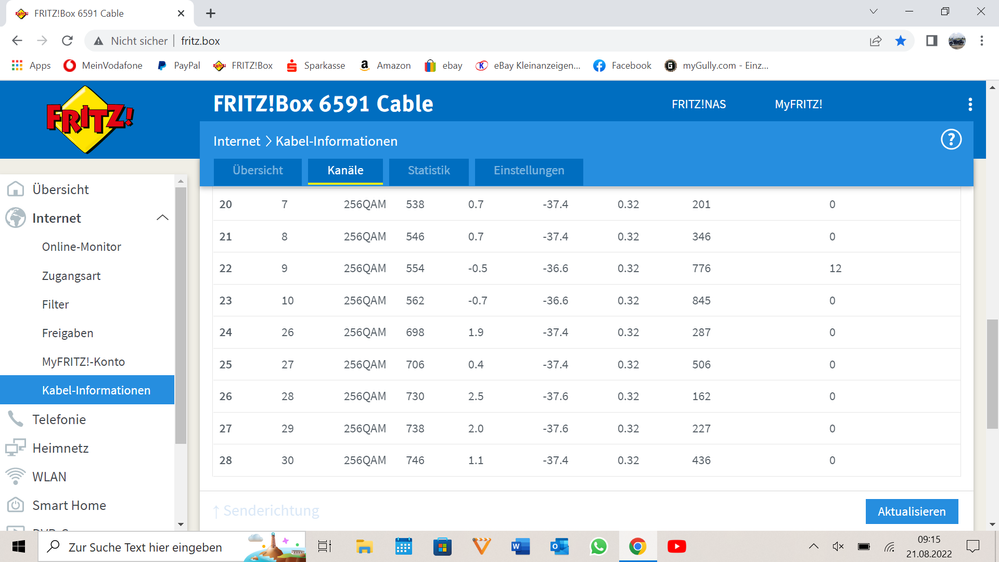This screenshot has height=562, width=999.
Task: Open the notification center icon
Action: [973, 547]
